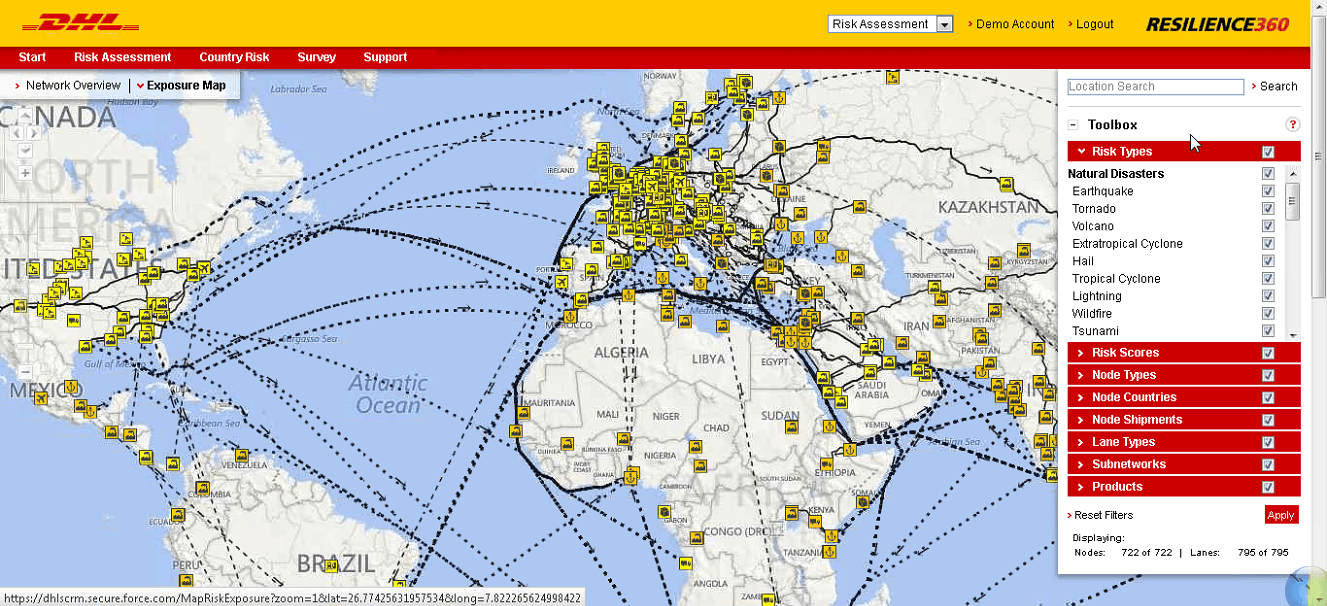Click the Apply filters button
Screen dimensions: 1327x606
[1281, 515]
